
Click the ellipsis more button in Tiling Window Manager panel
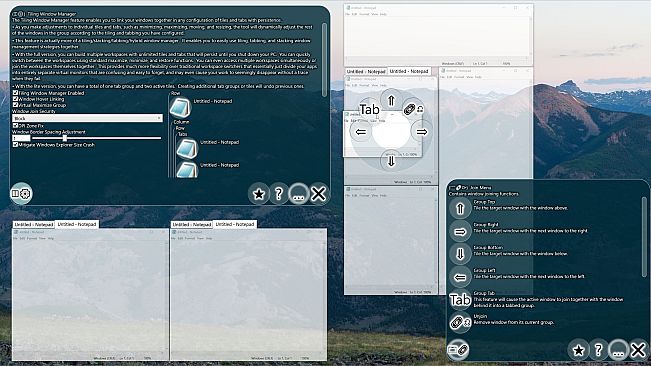(x=299, y=193)
